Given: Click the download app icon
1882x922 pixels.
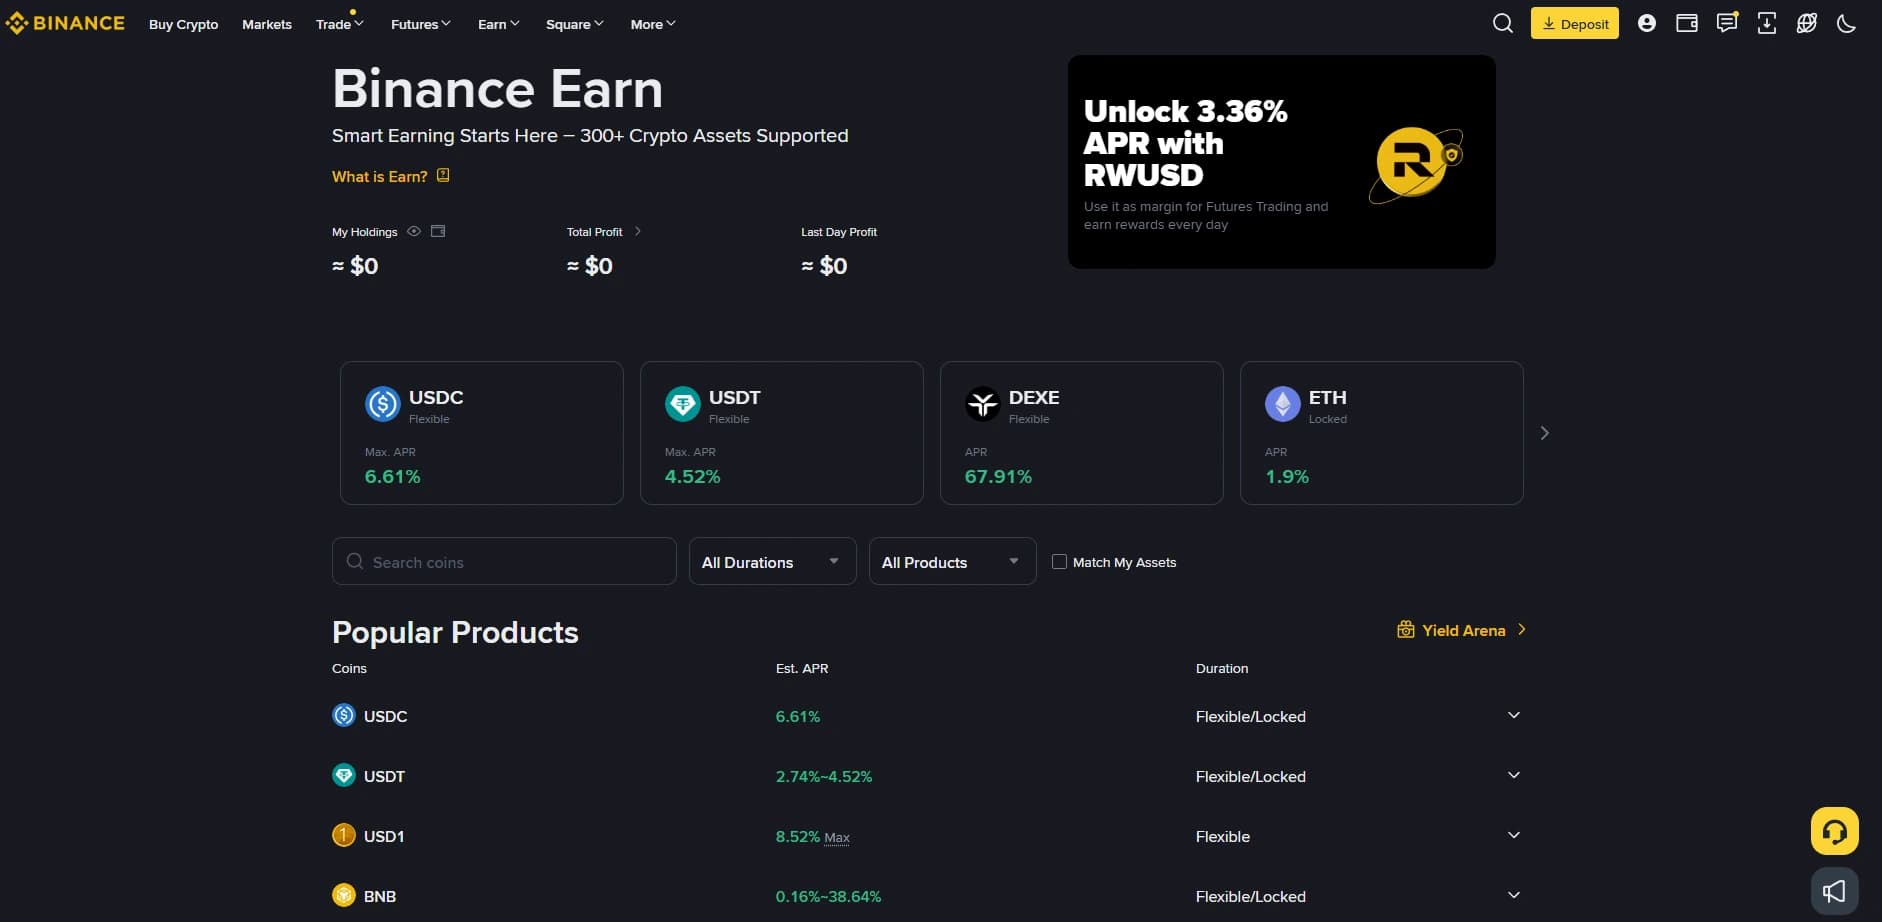Looking at the screenshot, I should [1766, 23].
